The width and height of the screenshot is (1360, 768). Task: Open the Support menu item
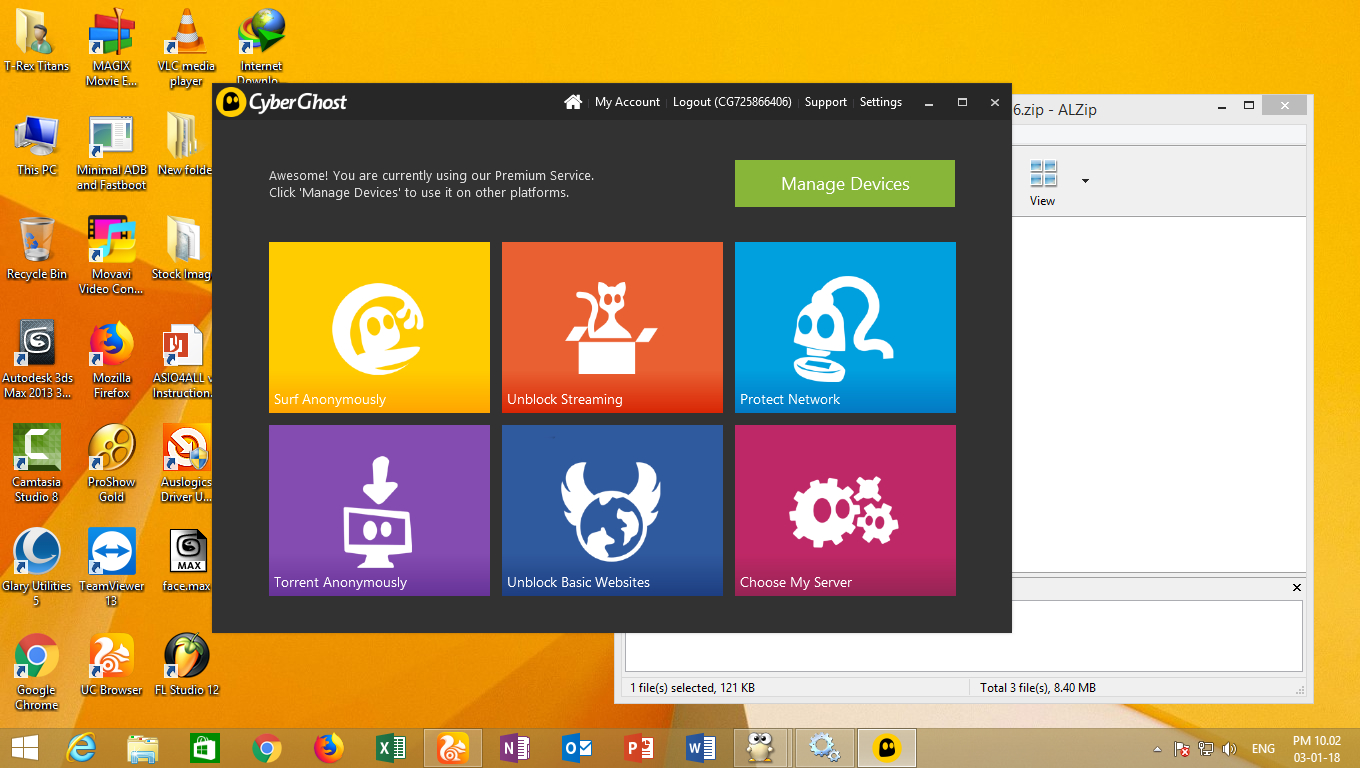pos(825,102)
